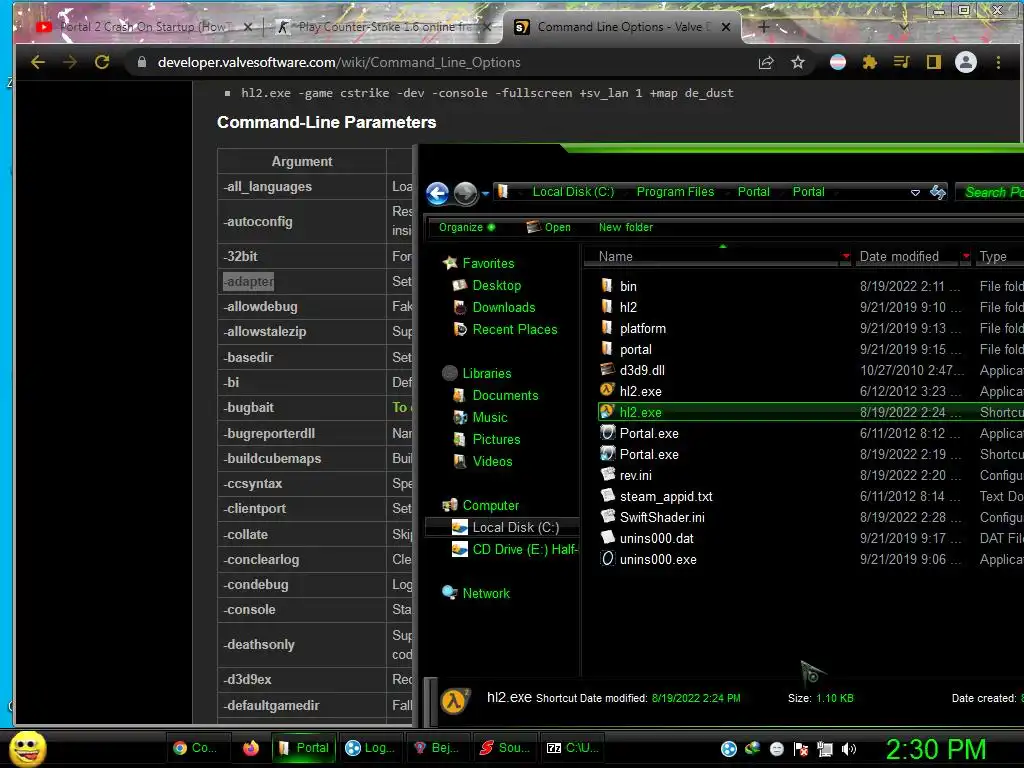The height and width of the screenshot is (768, 1024).
Task: Select Recent Places in navigation pane
Action: click(x=515, y=330)
